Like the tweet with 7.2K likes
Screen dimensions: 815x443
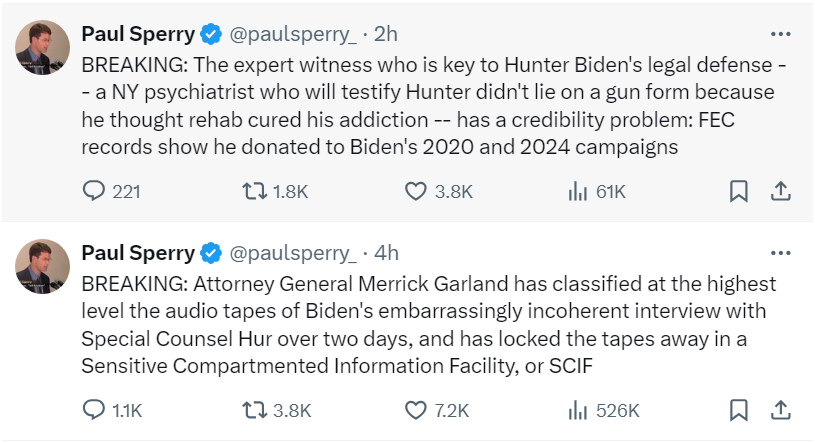point(417,410)
